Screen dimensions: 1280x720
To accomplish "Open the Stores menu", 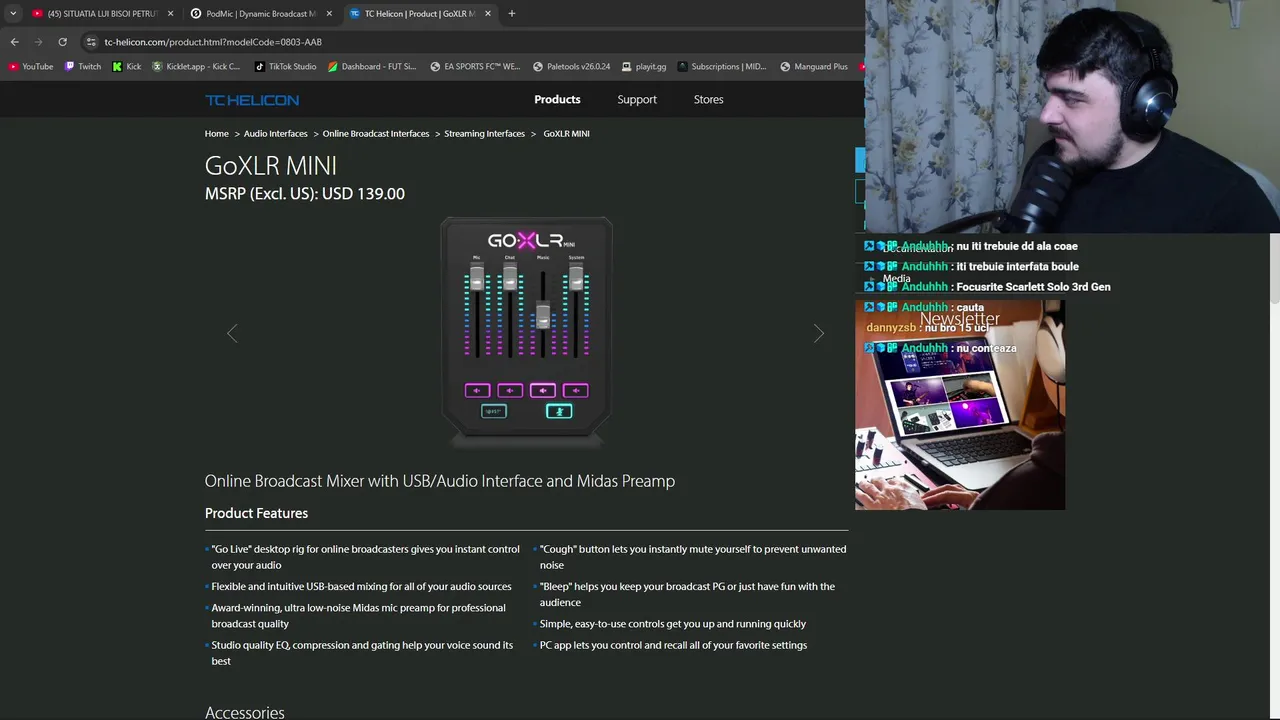I will (708, 99).
